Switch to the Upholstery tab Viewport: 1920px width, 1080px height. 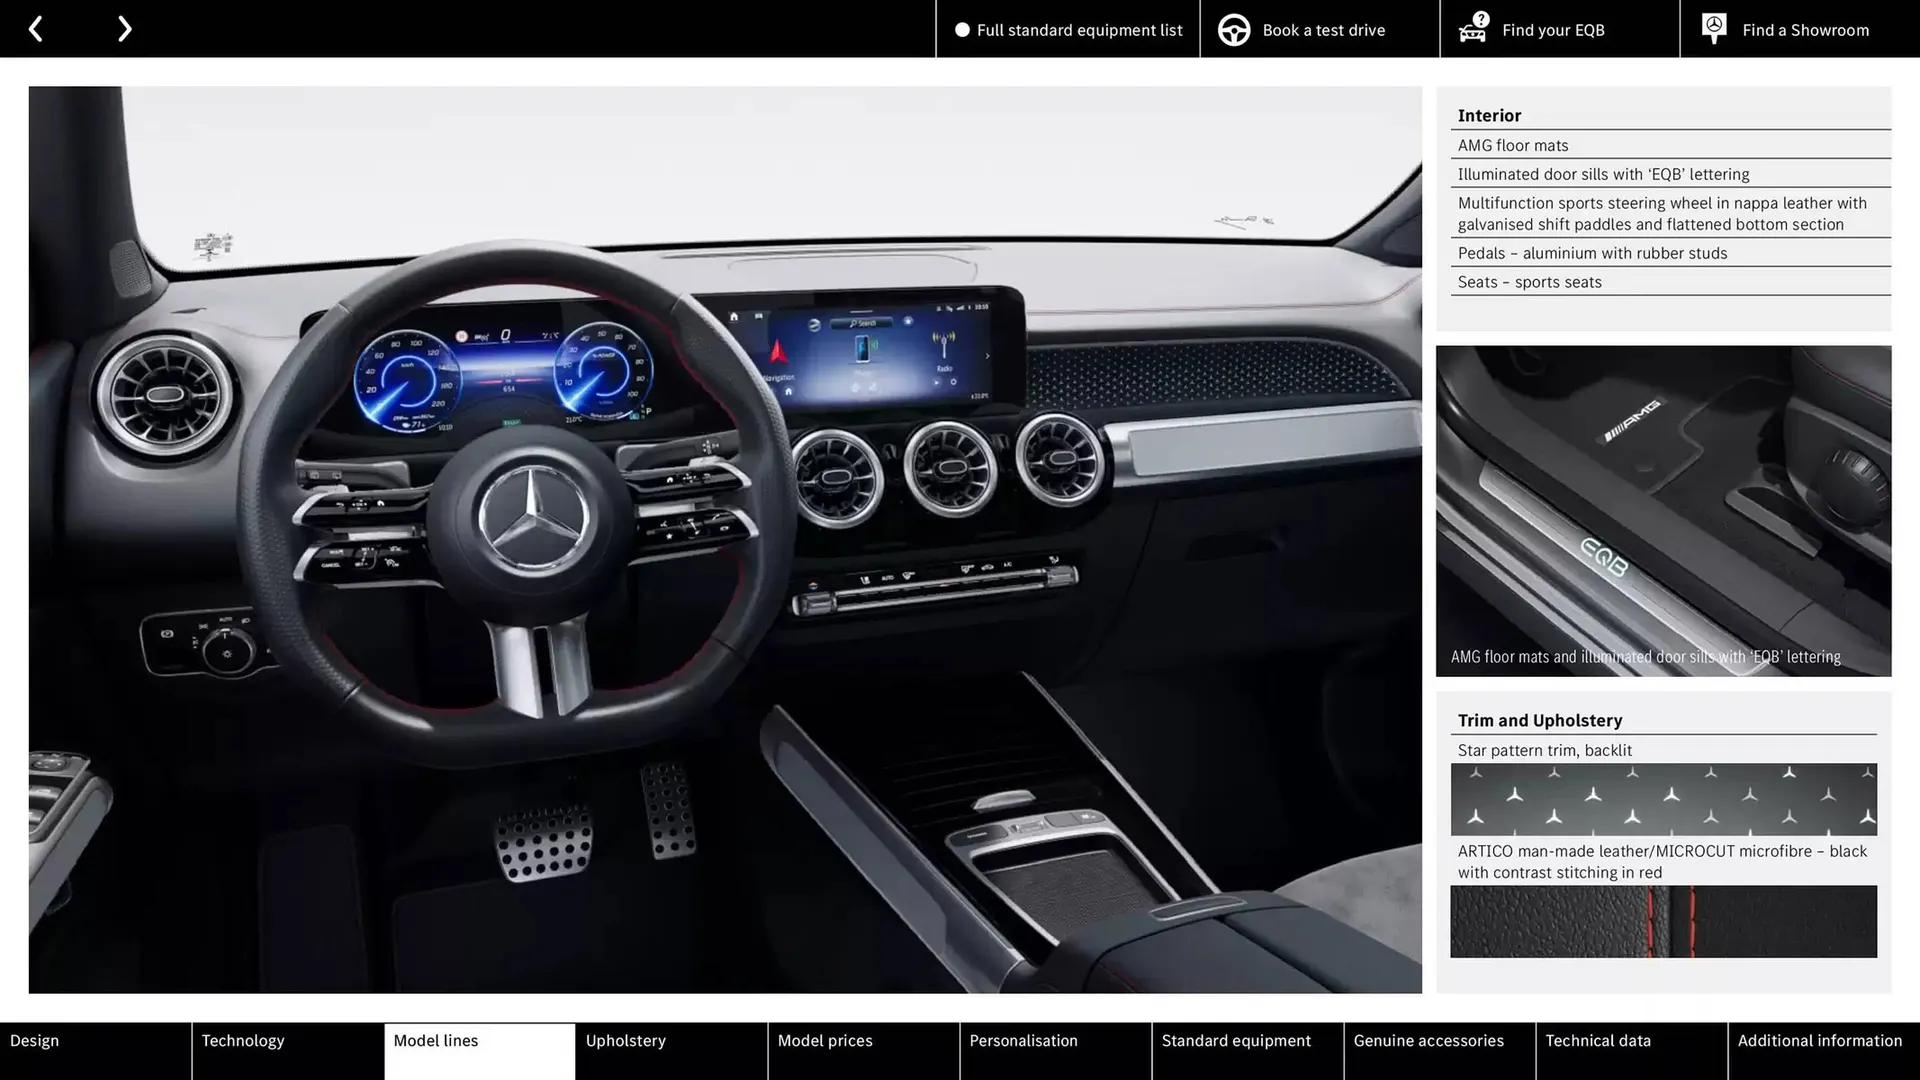click(671, 1051)
